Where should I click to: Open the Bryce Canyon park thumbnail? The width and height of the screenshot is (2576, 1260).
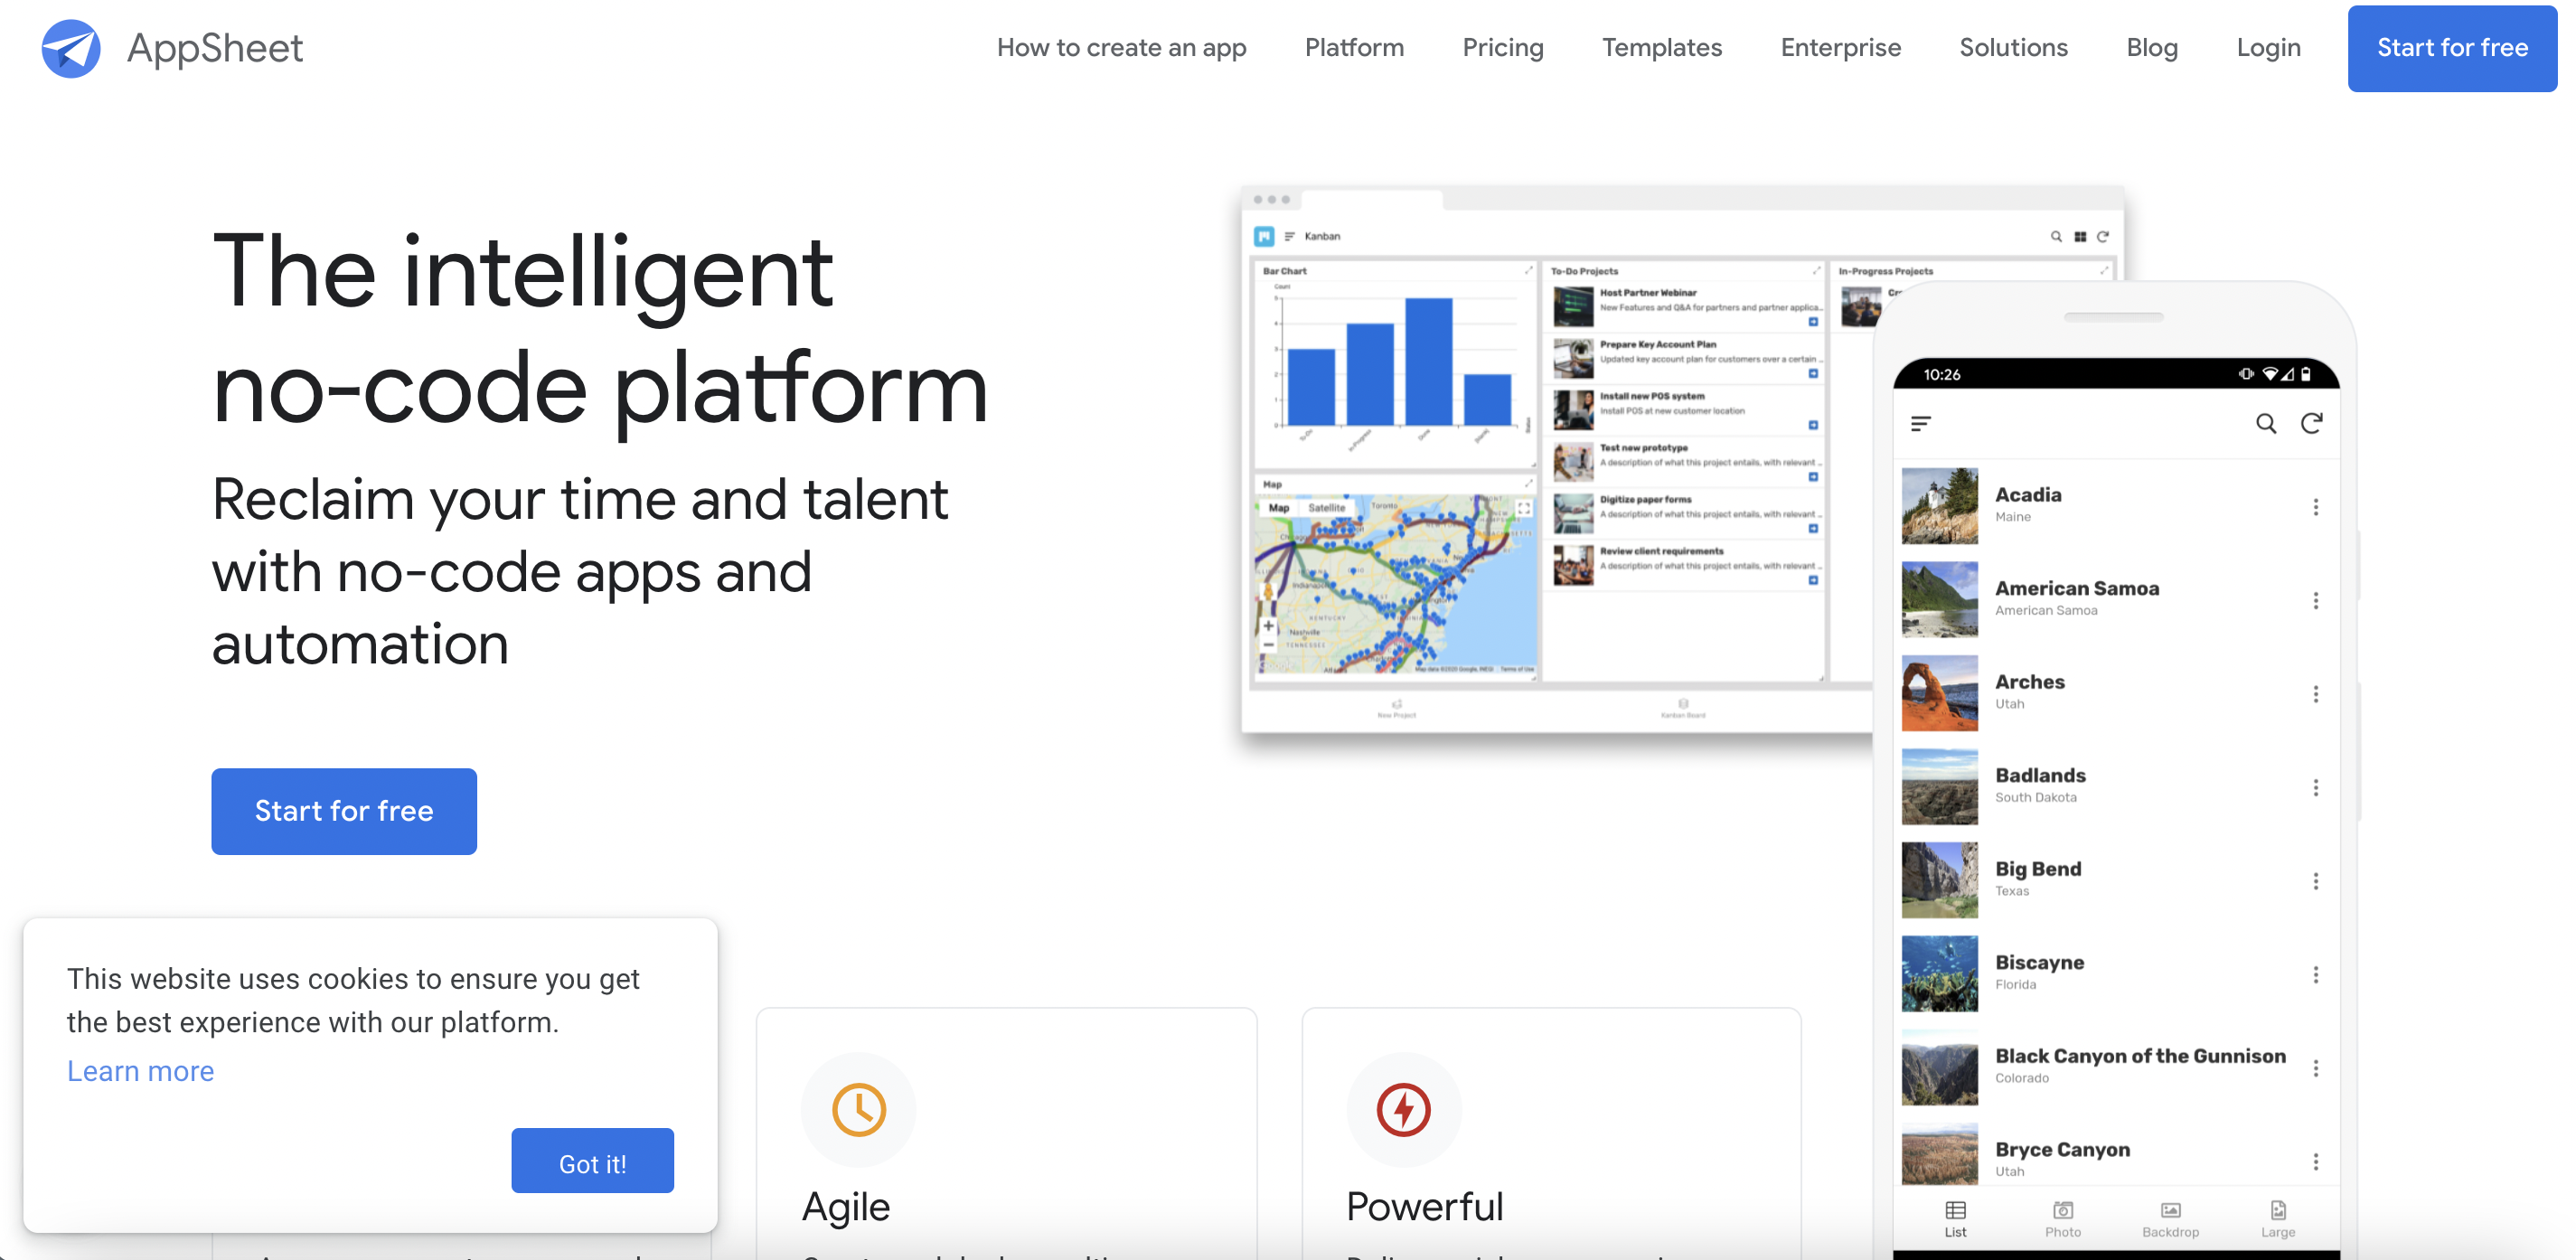point(1939,1152)
